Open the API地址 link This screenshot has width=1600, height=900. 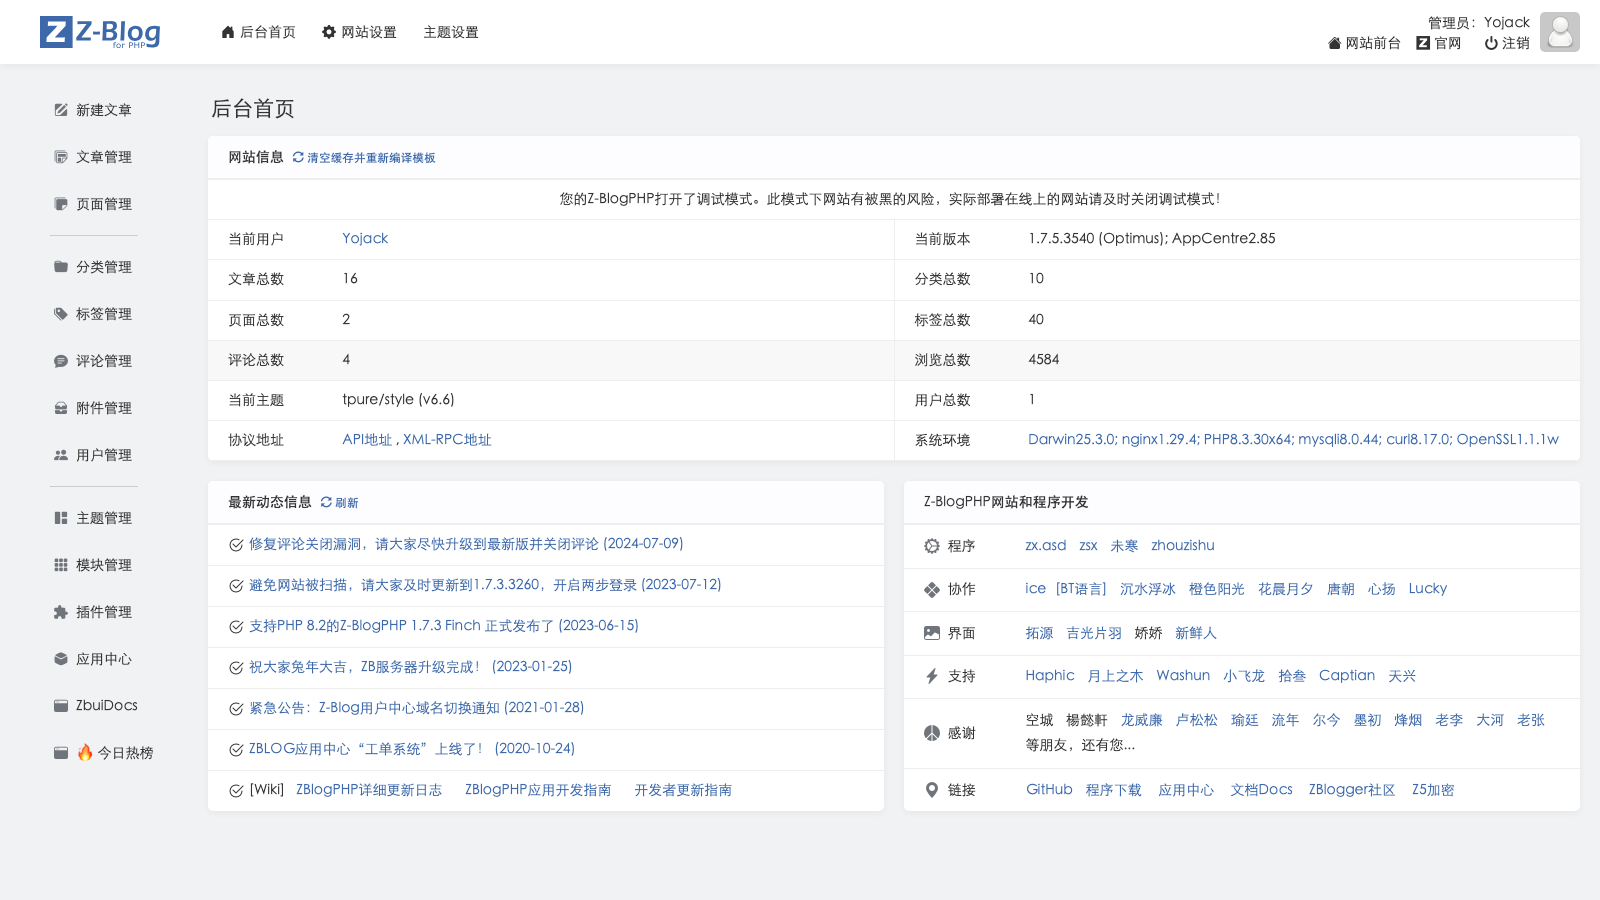367,440
